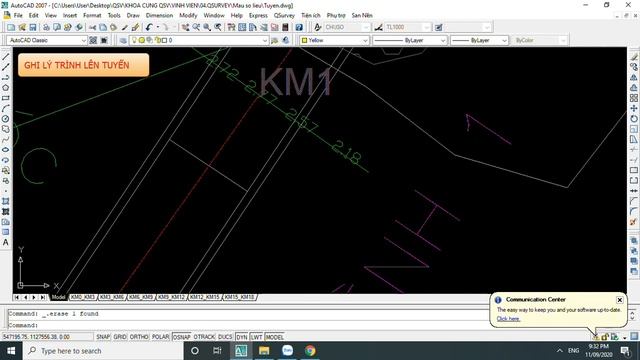Click the Text Style 'A' icon

point(318,27)
